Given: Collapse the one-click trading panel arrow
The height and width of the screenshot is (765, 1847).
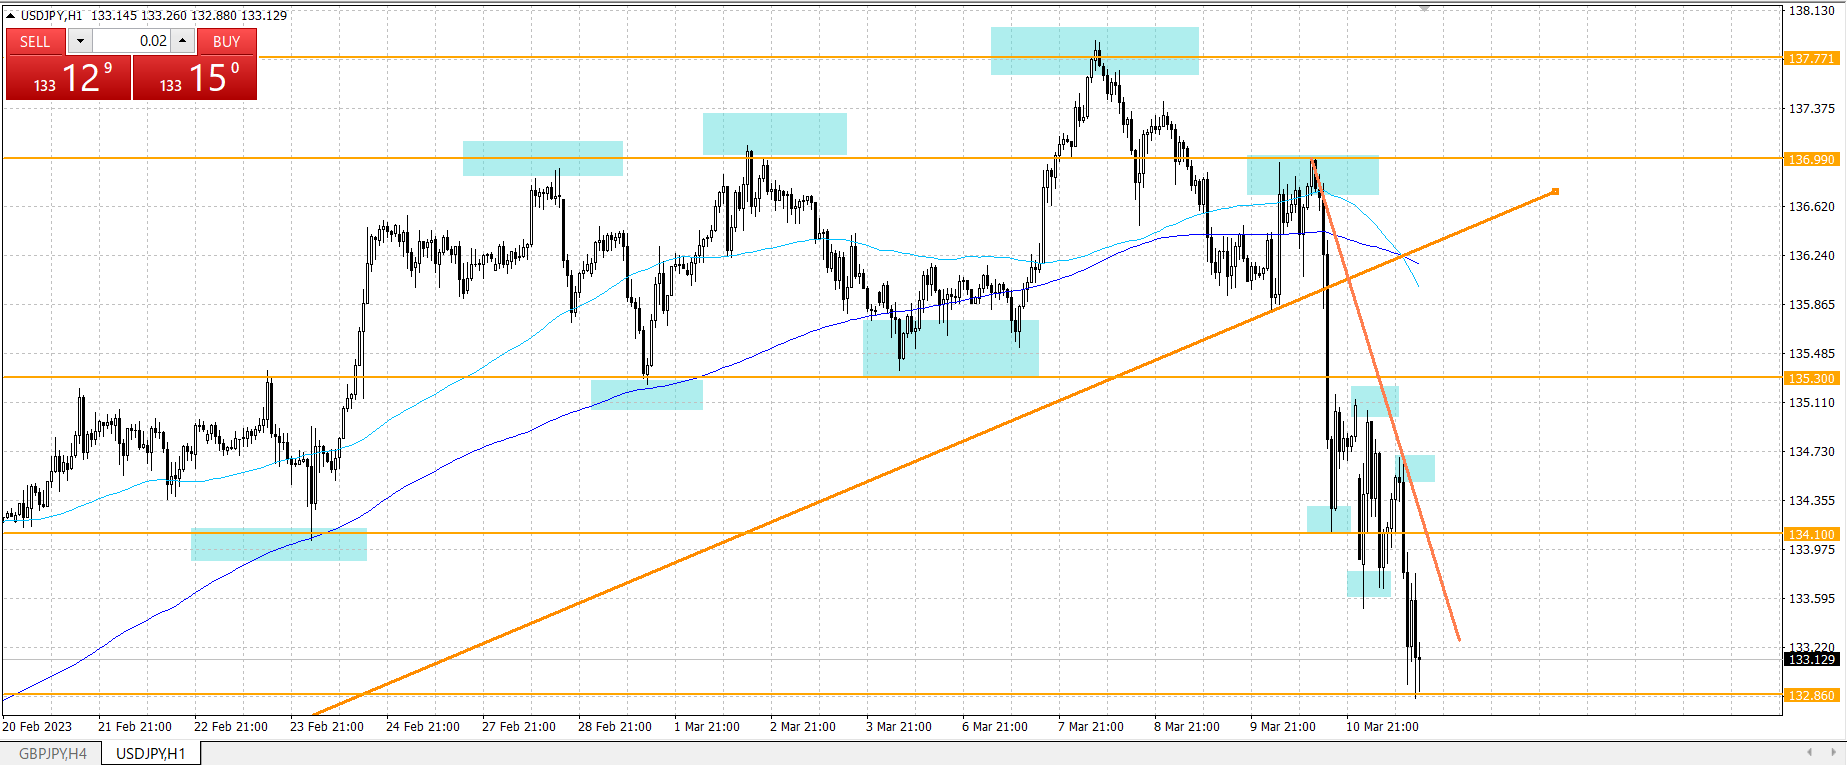Looking at the screenshot, I should tap(10, 15).
